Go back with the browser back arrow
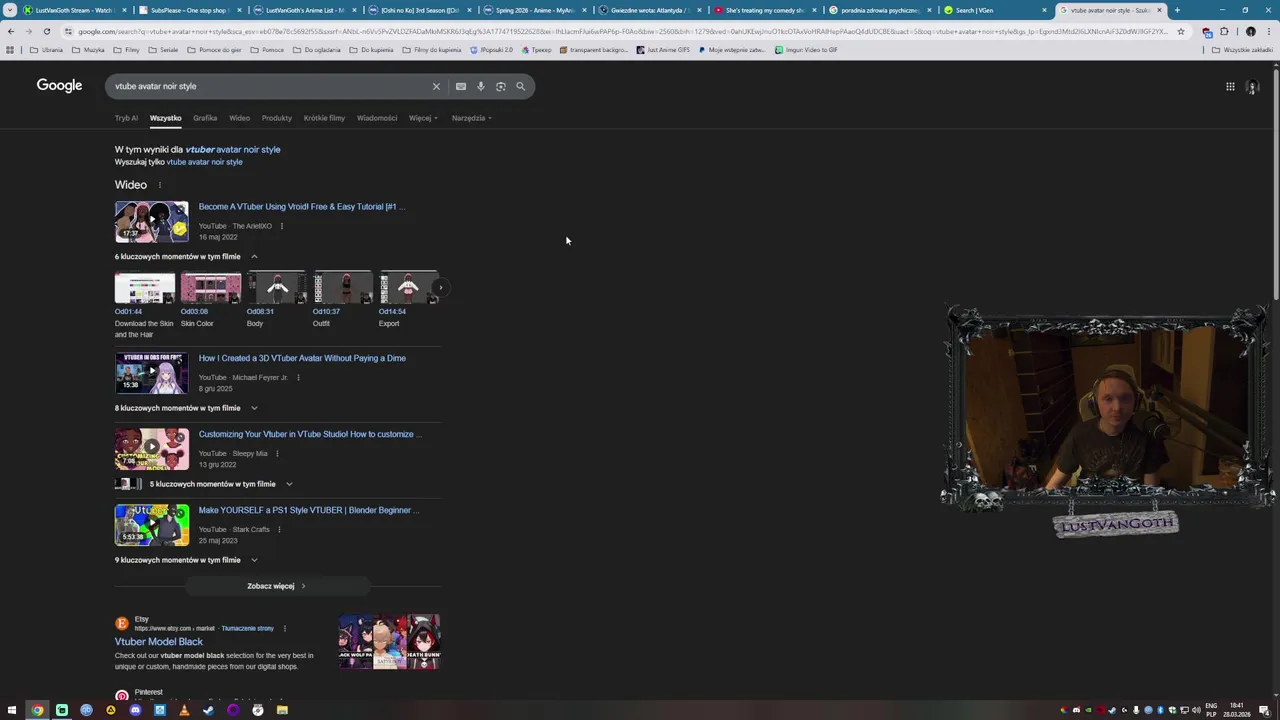Viewport: 1280px width, 720px height. [11, 31]
